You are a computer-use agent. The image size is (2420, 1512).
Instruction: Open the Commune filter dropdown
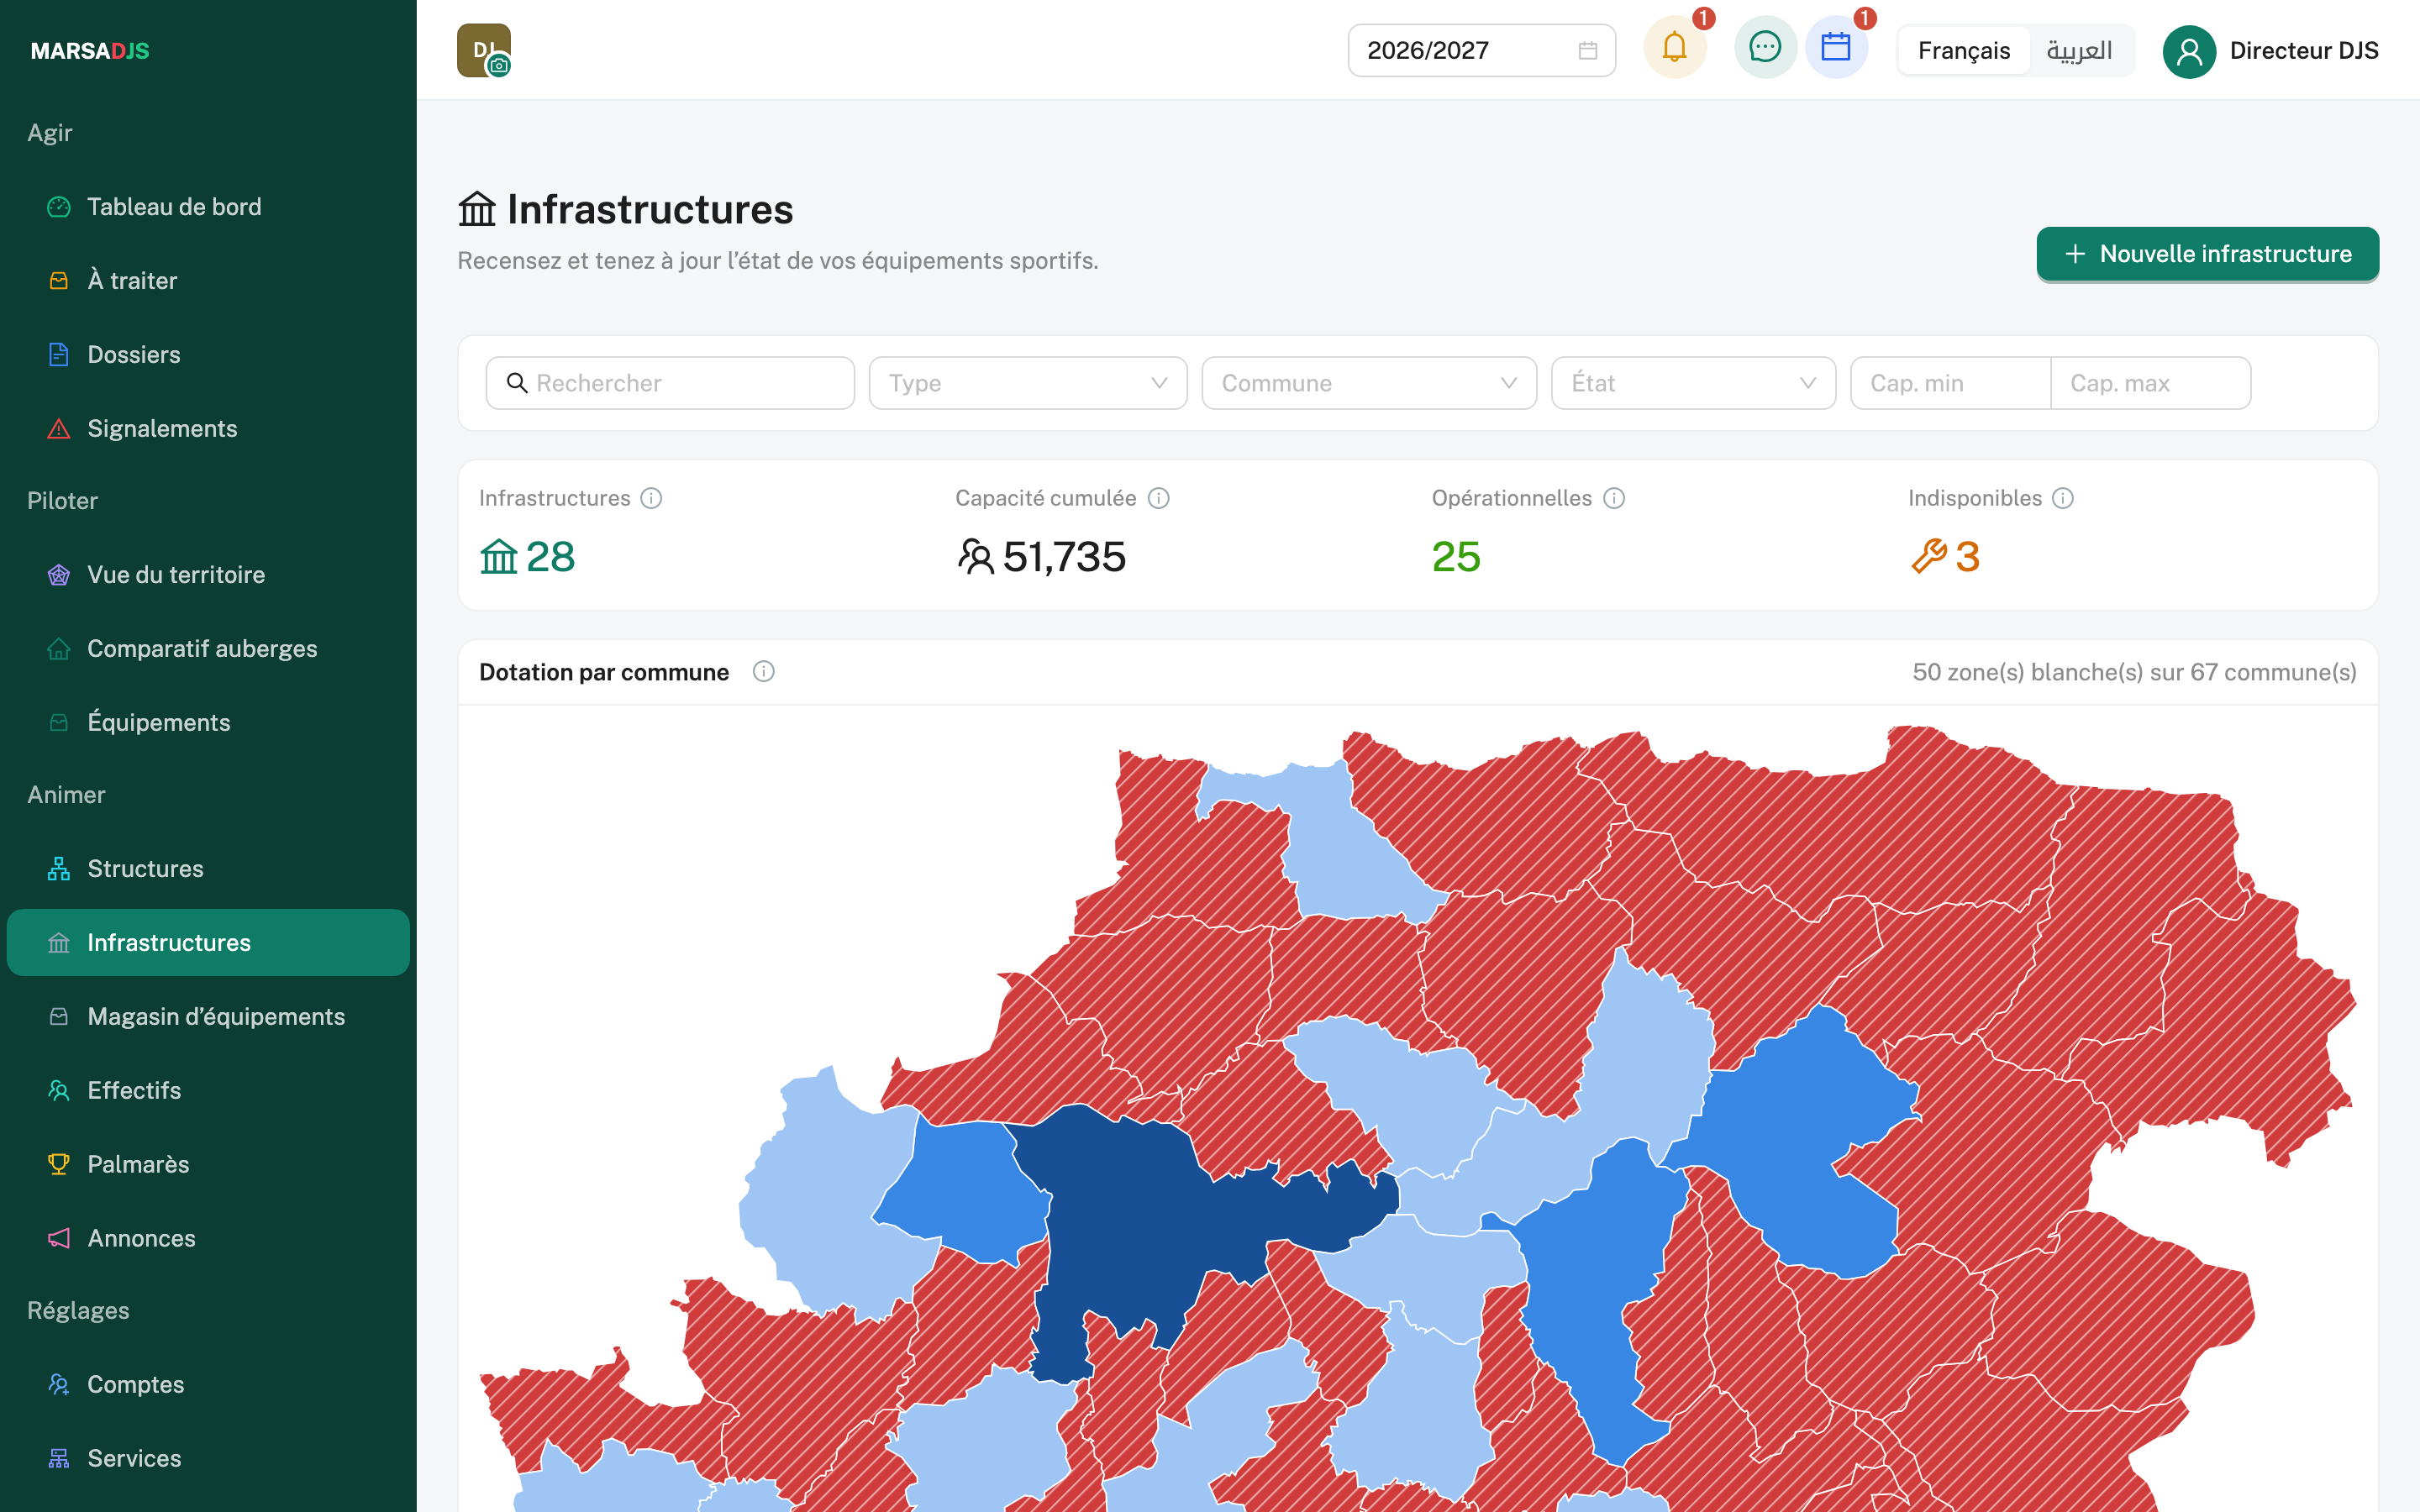click(x=1369, y=383)
